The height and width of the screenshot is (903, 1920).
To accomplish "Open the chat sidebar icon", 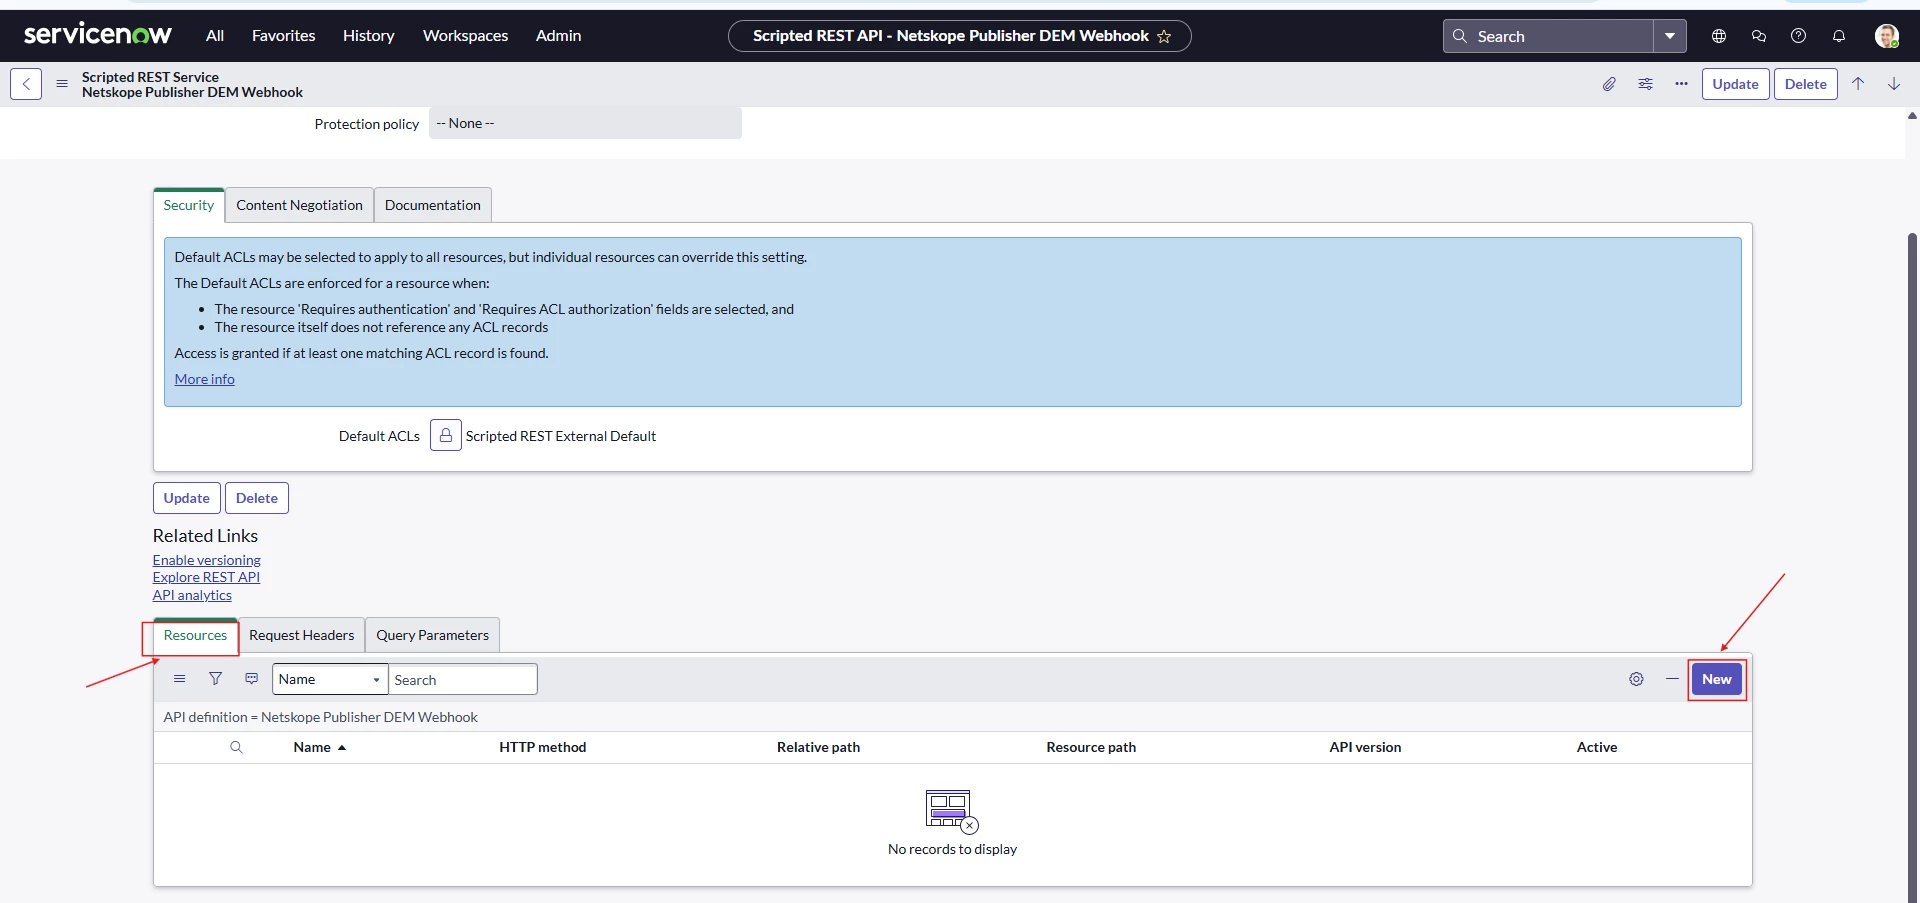I will pyautogui.click(x=1759, y=36).
